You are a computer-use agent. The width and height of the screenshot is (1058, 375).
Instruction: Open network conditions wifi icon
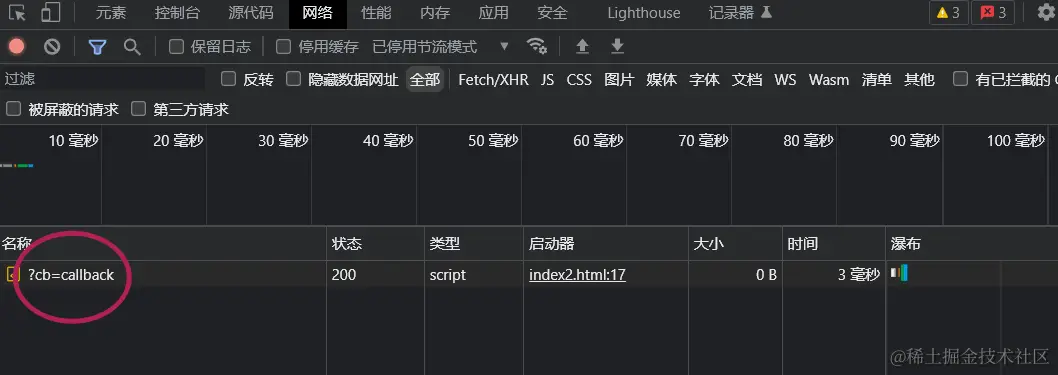coord(537,46)
